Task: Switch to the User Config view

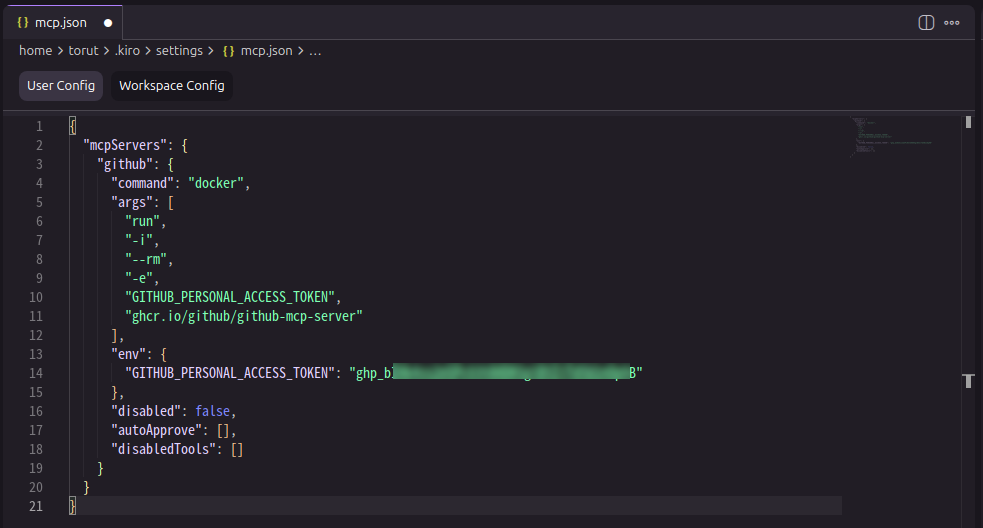Action: [61, 85]
